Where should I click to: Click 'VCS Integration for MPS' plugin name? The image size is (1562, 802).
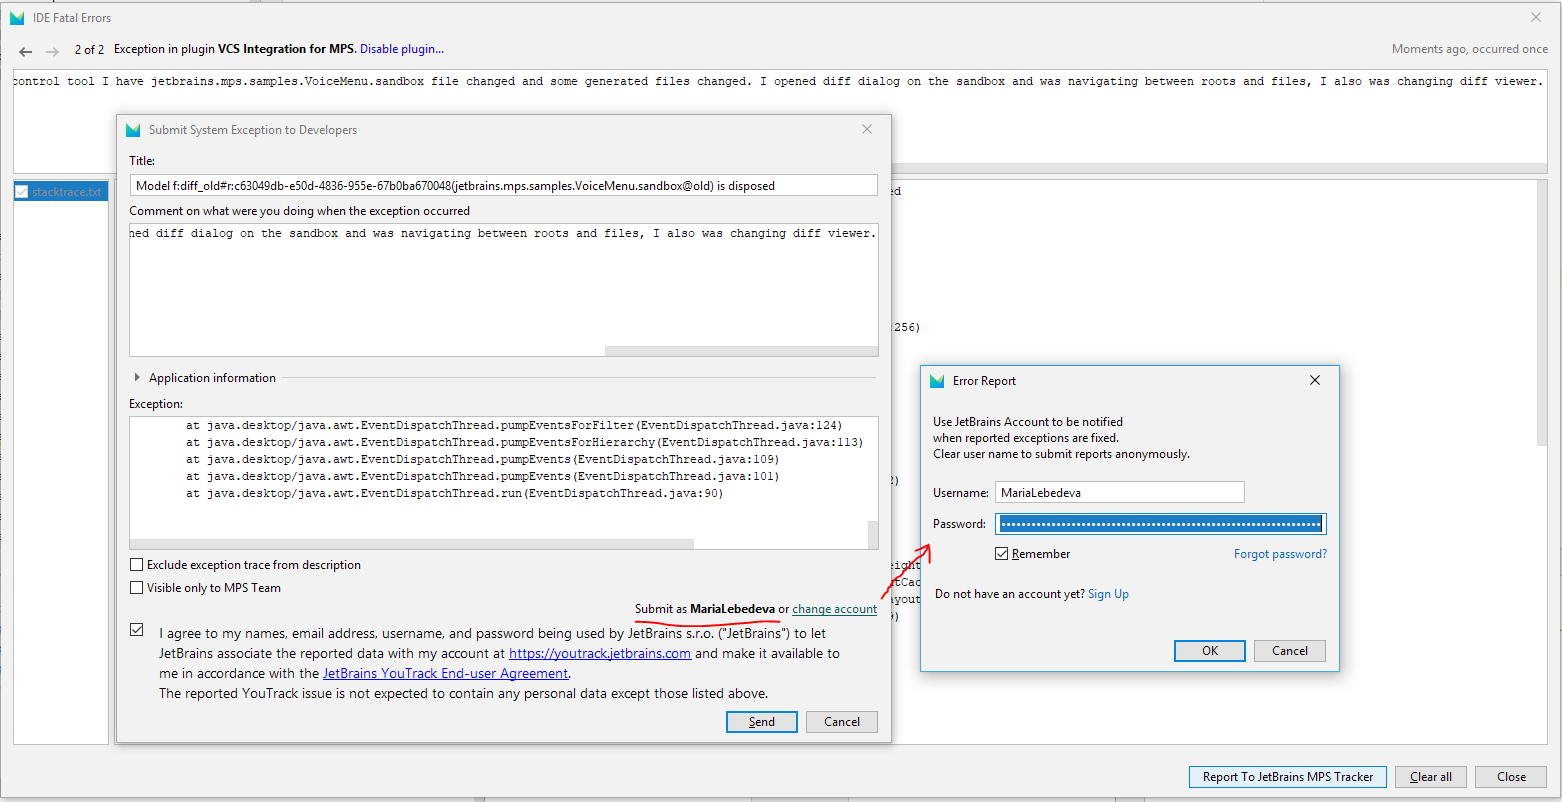286,49
